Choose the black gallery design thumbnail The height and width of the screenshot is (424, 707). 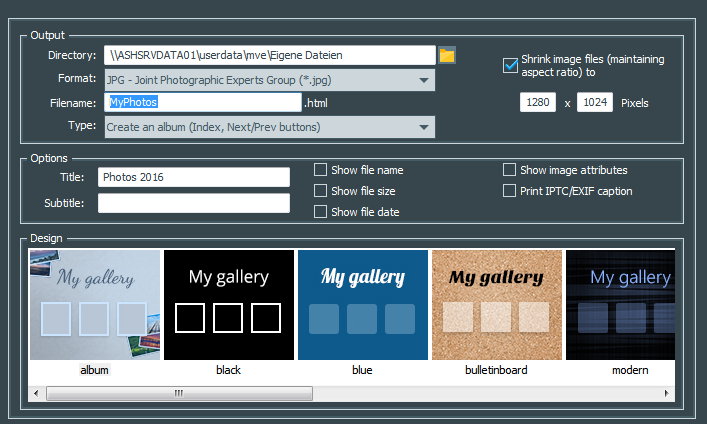(x=229, y=305)
